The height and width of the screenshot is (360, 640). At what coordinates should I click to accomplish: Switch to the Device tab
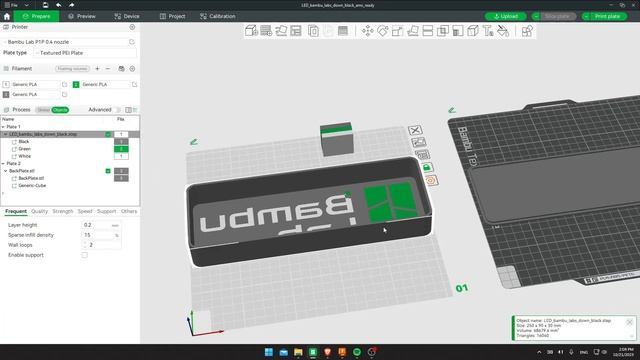tap(127, 16)
